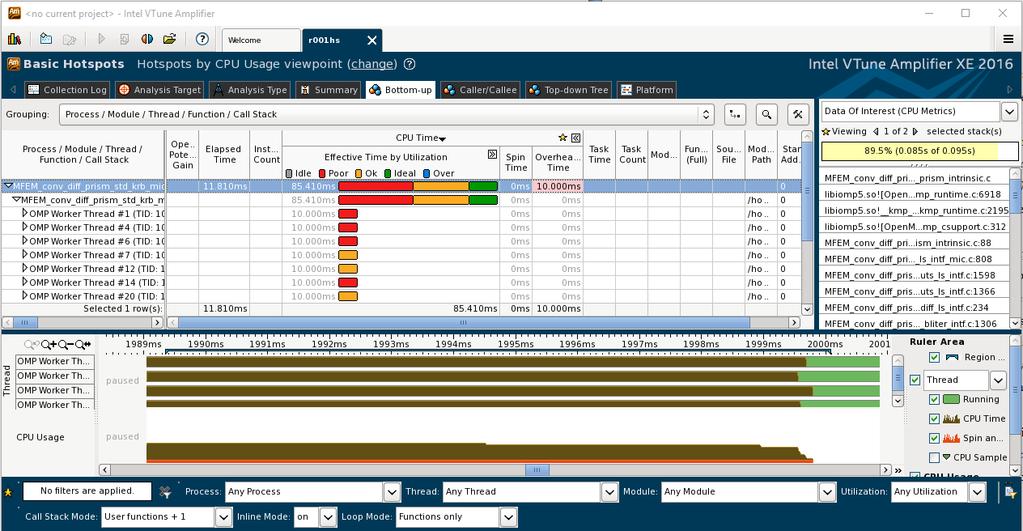Open the Collection Log tab
Screen dimensions: 1023x531
pos(67,90)
